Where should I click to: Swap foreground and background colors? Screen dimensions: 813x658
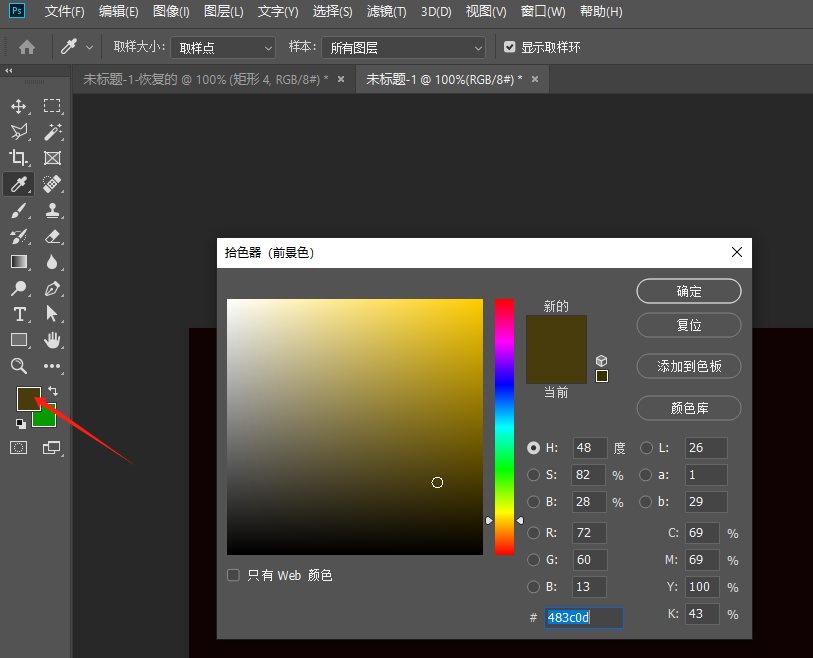point(53,391)
